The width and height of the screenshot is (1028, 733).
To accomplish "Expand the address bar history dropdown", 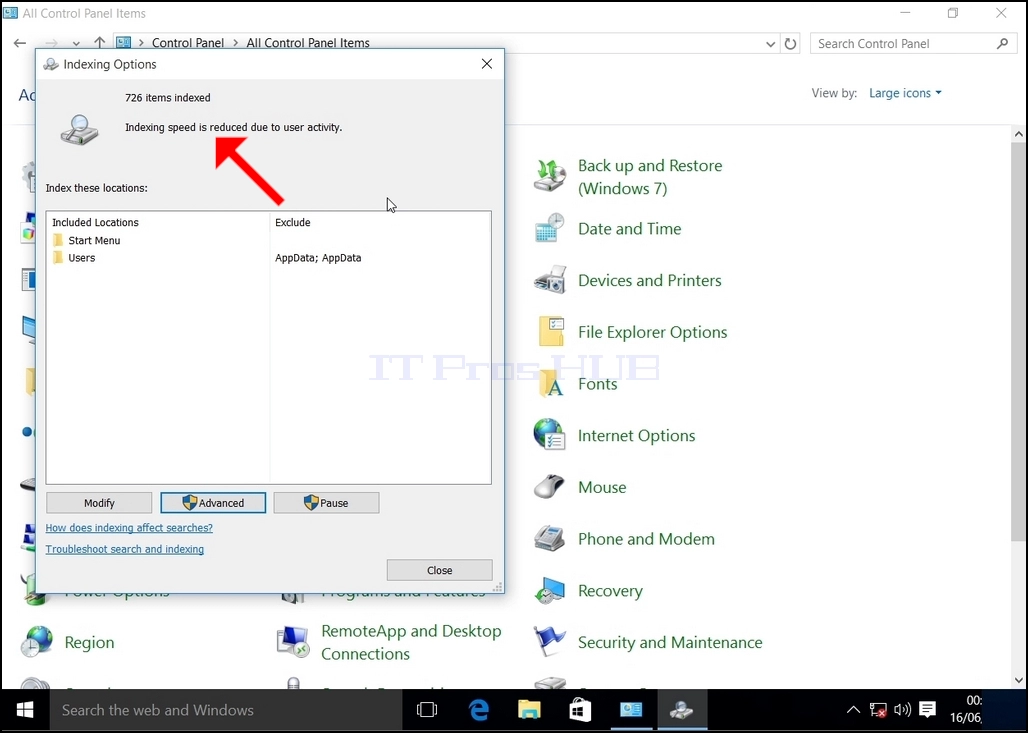I will click(770, 44).
